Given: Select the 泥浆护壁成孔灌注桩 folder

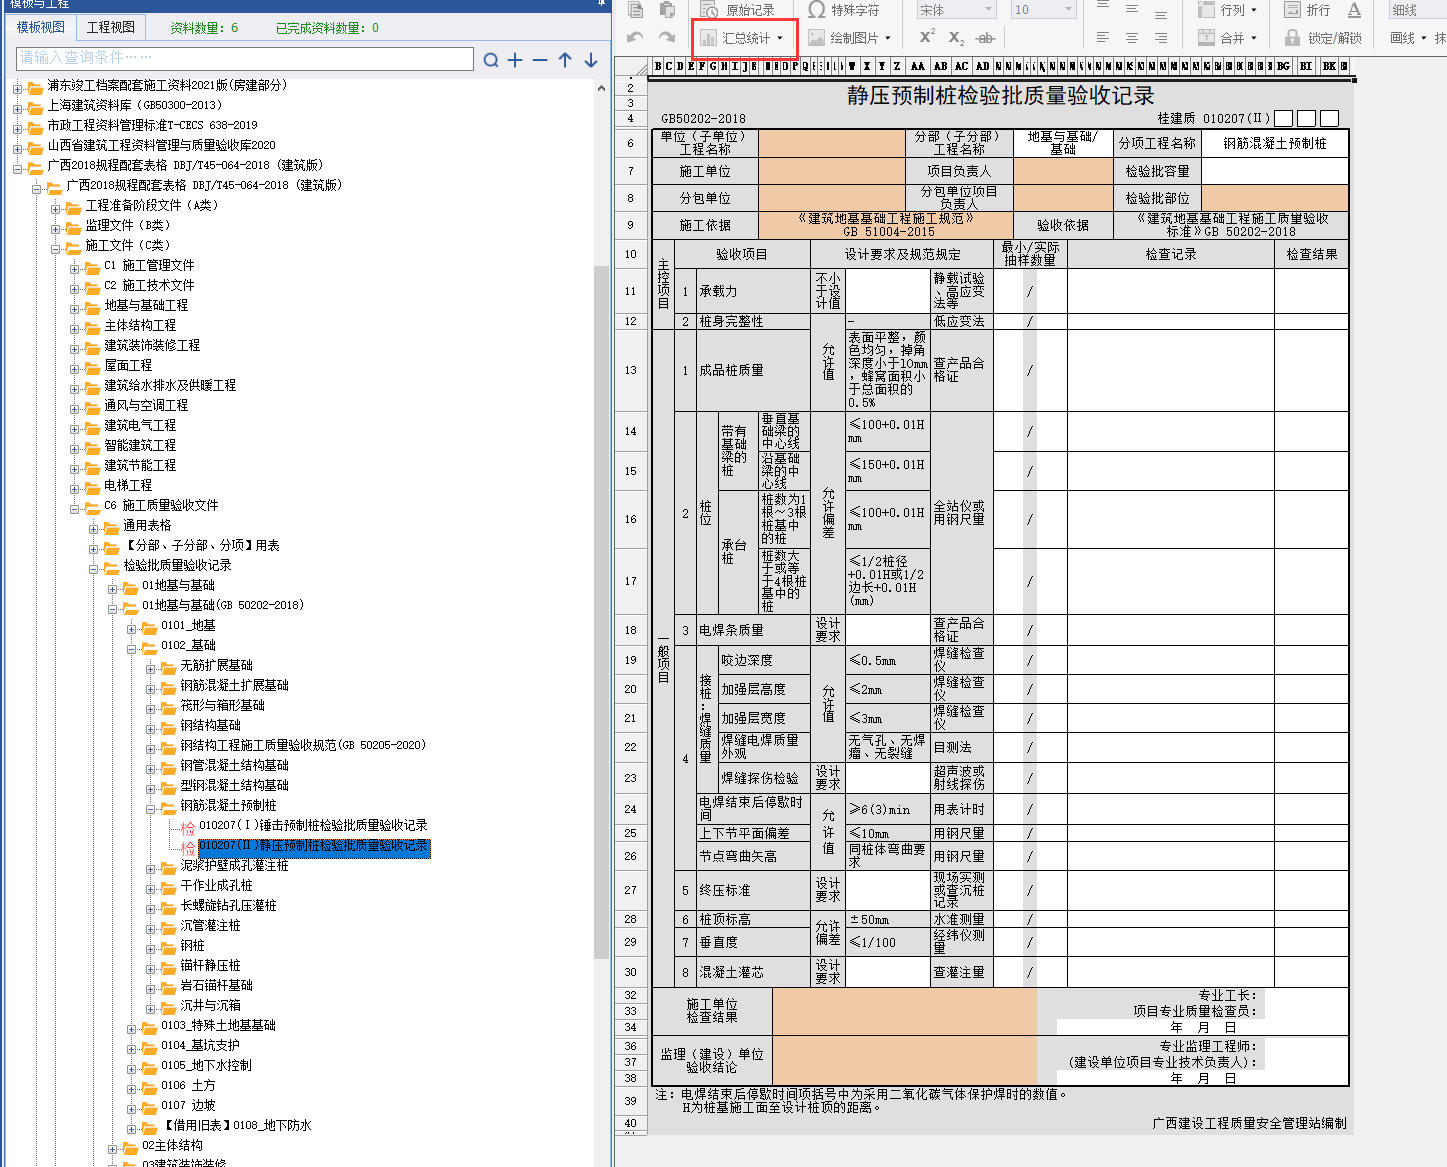Looking at the screenshot, I should tap(234, 865).
